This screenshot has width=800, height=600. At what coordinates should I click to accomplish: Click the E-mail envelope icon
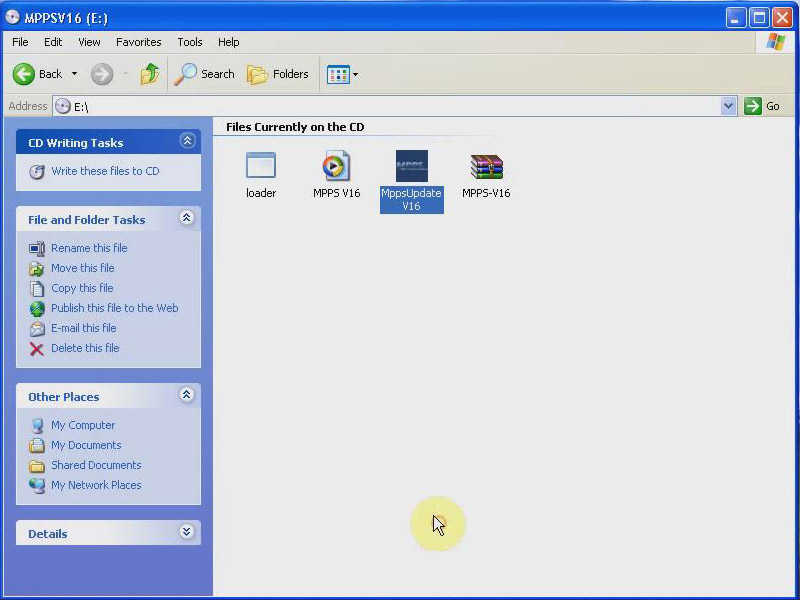pos(37,329)
